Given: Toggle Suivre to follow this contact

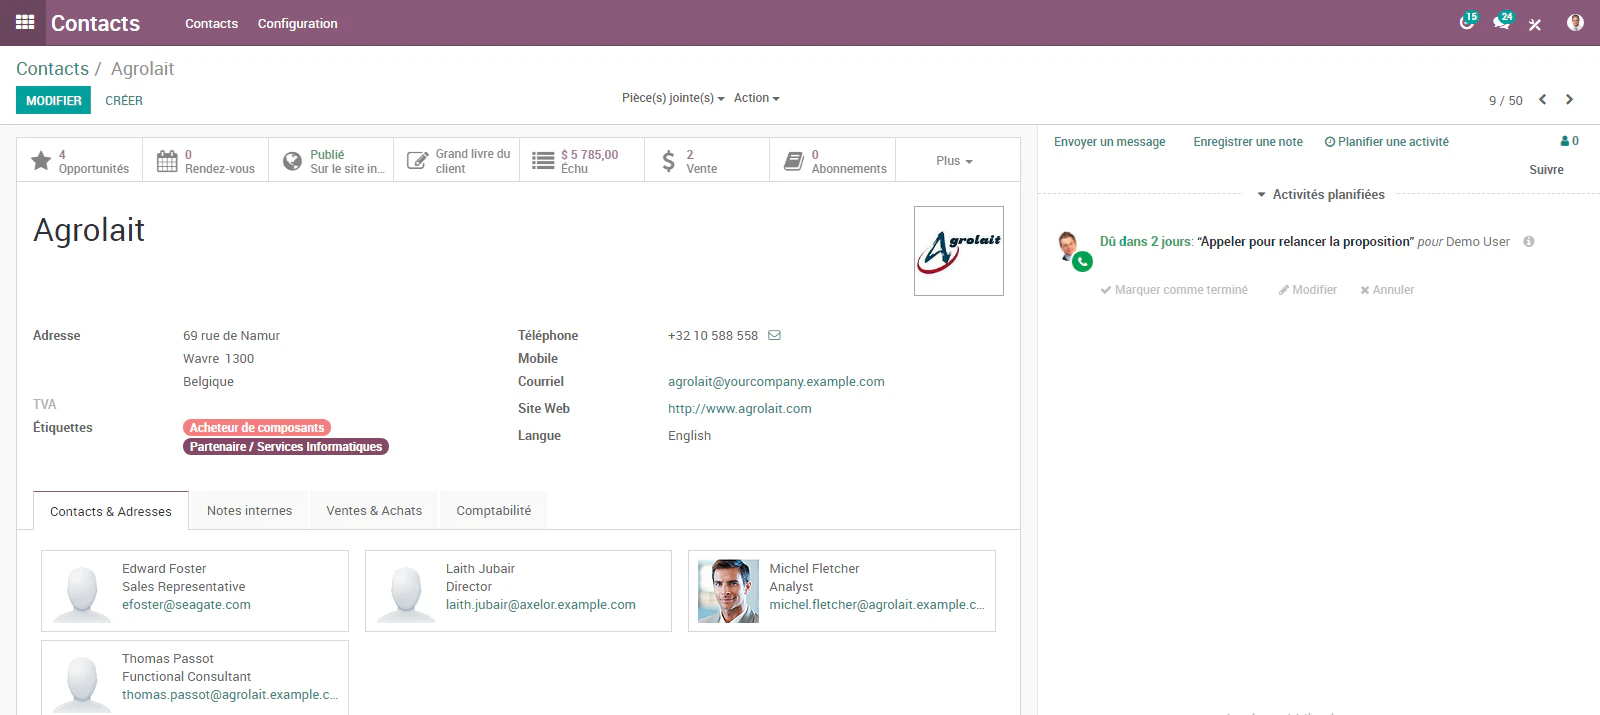Looking at the screenshot, I should 1546,170.
